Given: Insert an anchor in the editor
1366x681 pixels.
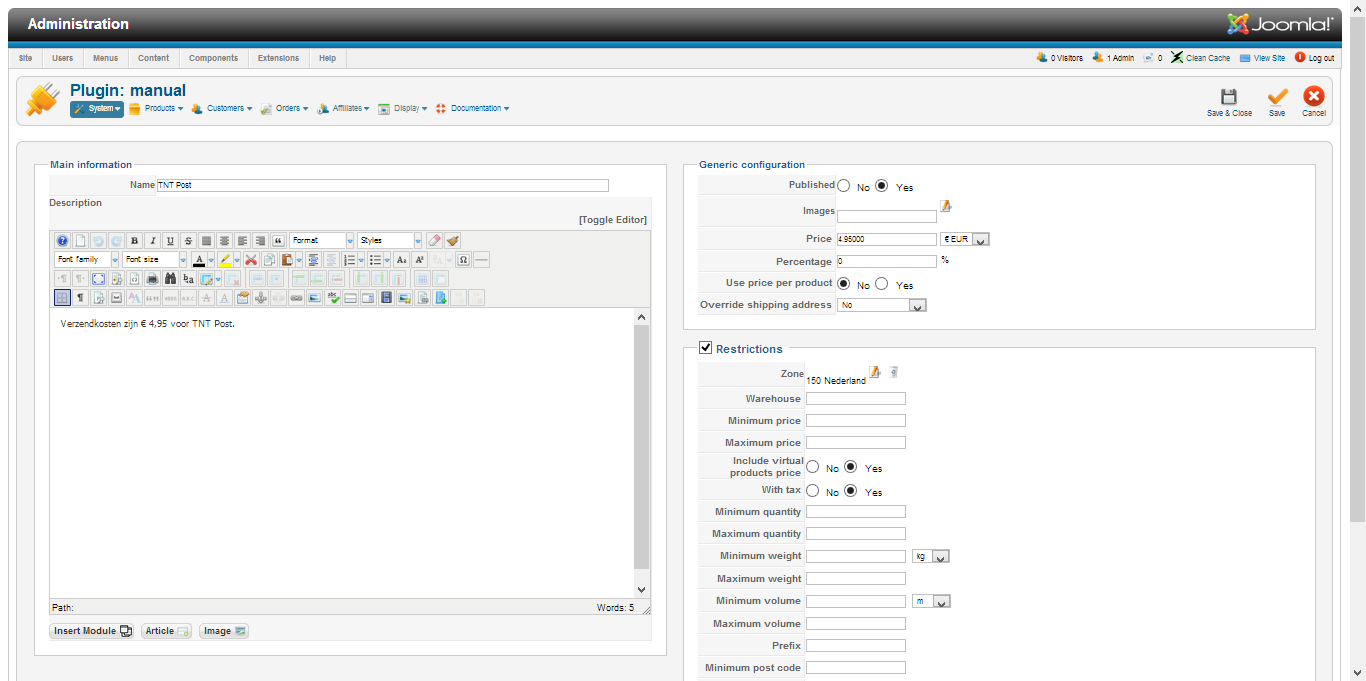Looking at the screenshot, I should tap(260, 298).
